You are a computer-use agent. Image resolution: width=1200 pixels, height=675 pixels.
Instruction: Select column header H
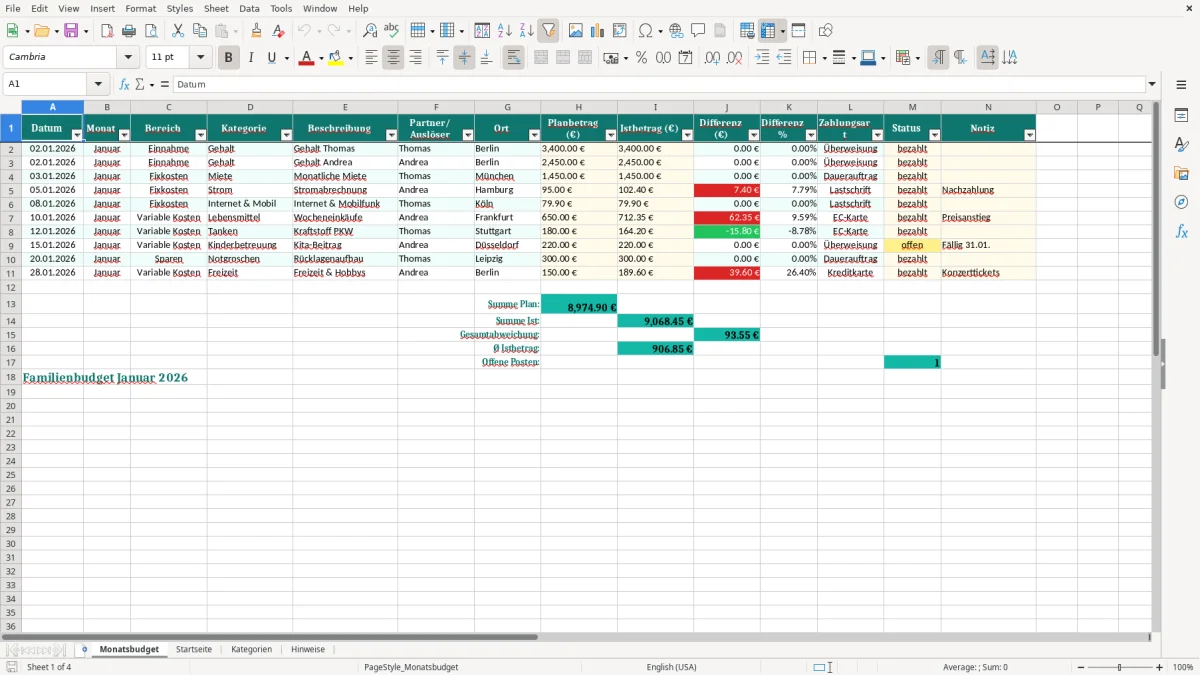point(578,107)
